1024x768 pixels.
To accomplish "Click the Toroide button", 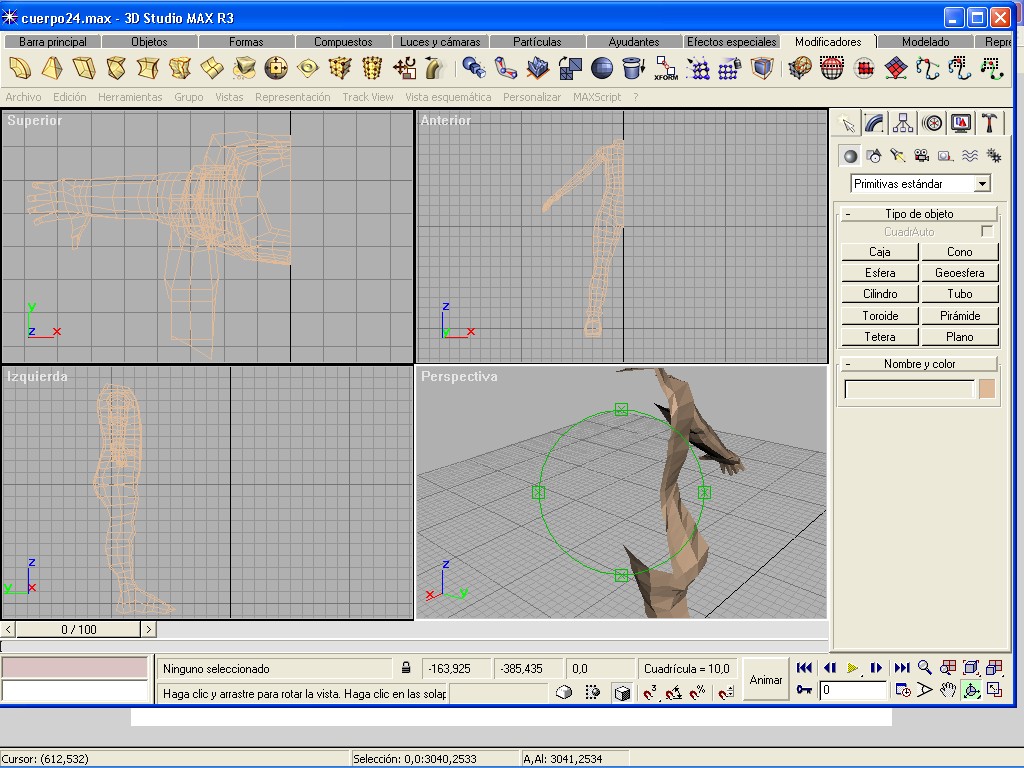I will pos(880,316).
